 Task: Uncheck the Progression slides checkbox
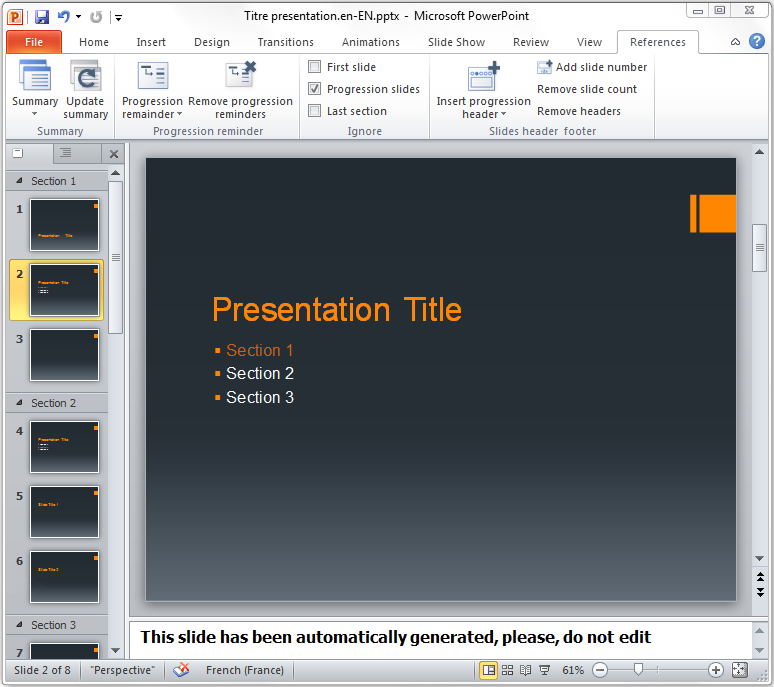314,88
